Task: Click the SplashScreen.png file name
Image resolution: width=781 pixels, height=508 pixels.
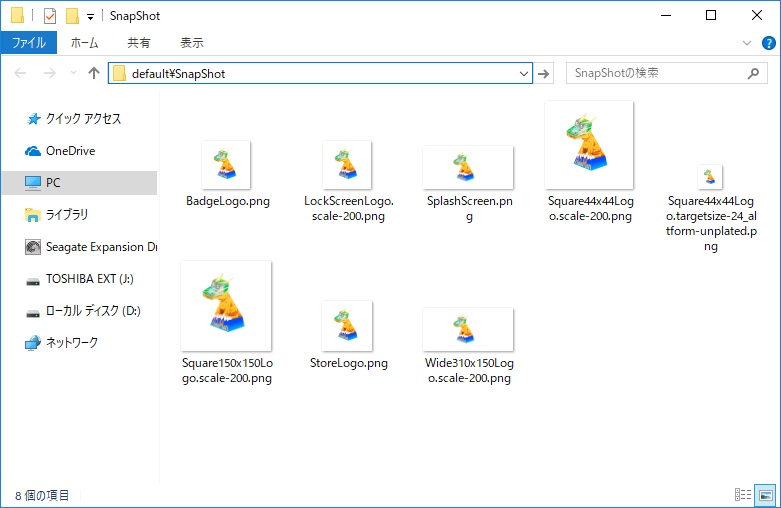Action: pyautogui.click(x=469, y=209)
